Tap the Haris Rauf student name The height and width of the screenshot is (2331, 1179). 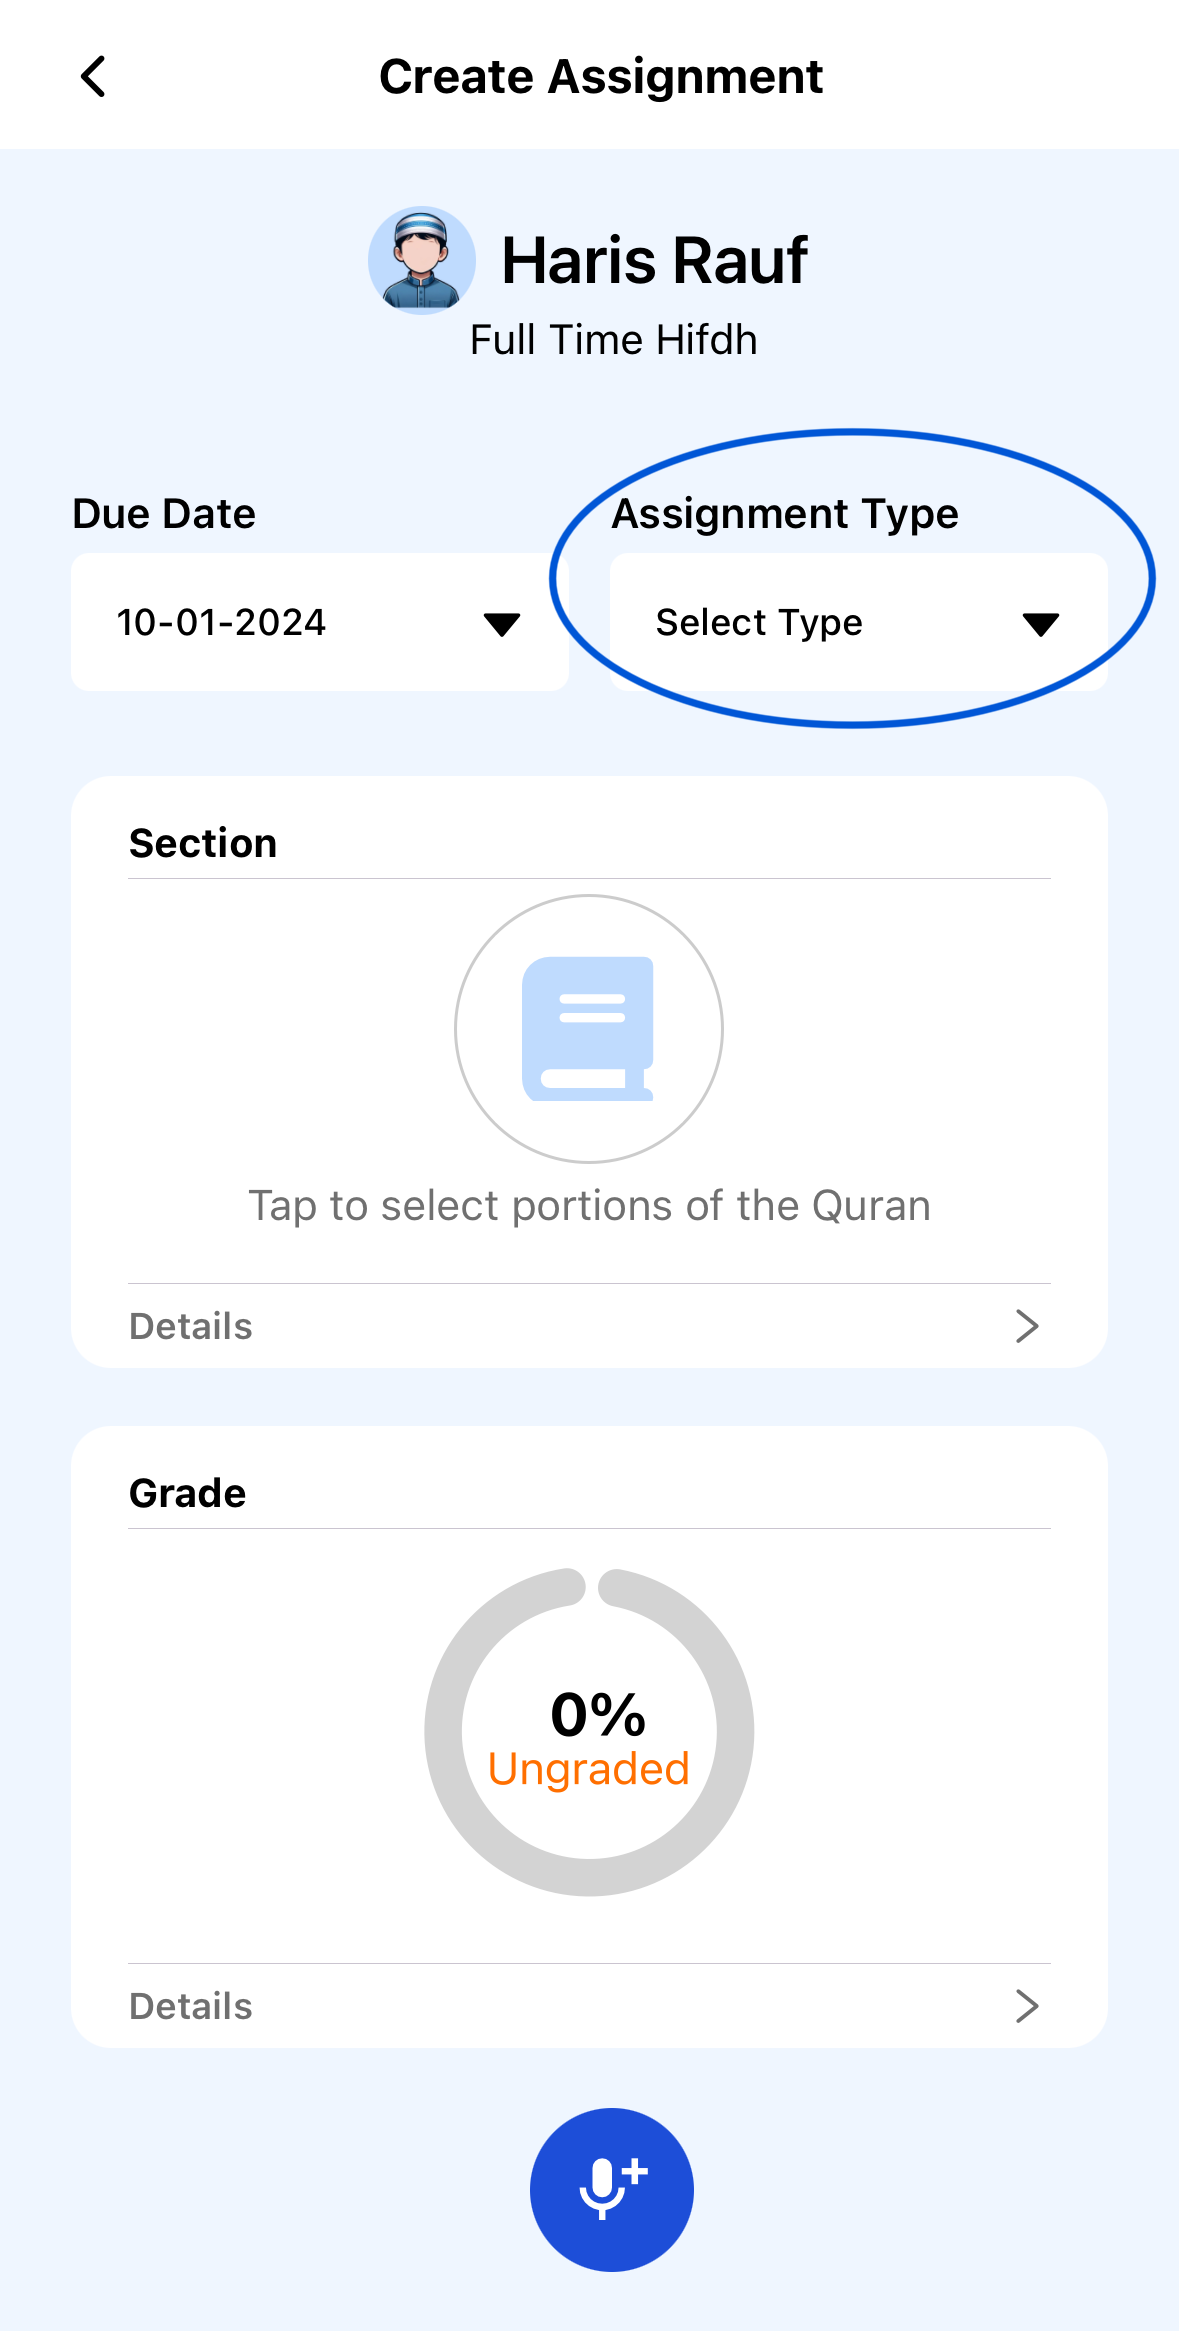coord(654,261)
